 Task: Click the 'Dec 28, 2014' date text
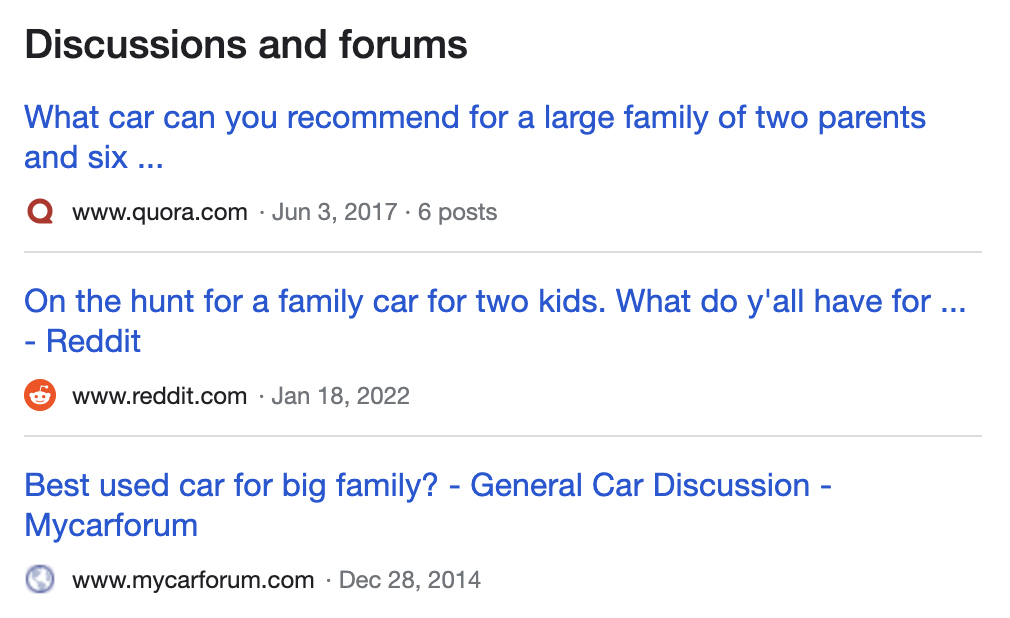[x=410, y=580]
